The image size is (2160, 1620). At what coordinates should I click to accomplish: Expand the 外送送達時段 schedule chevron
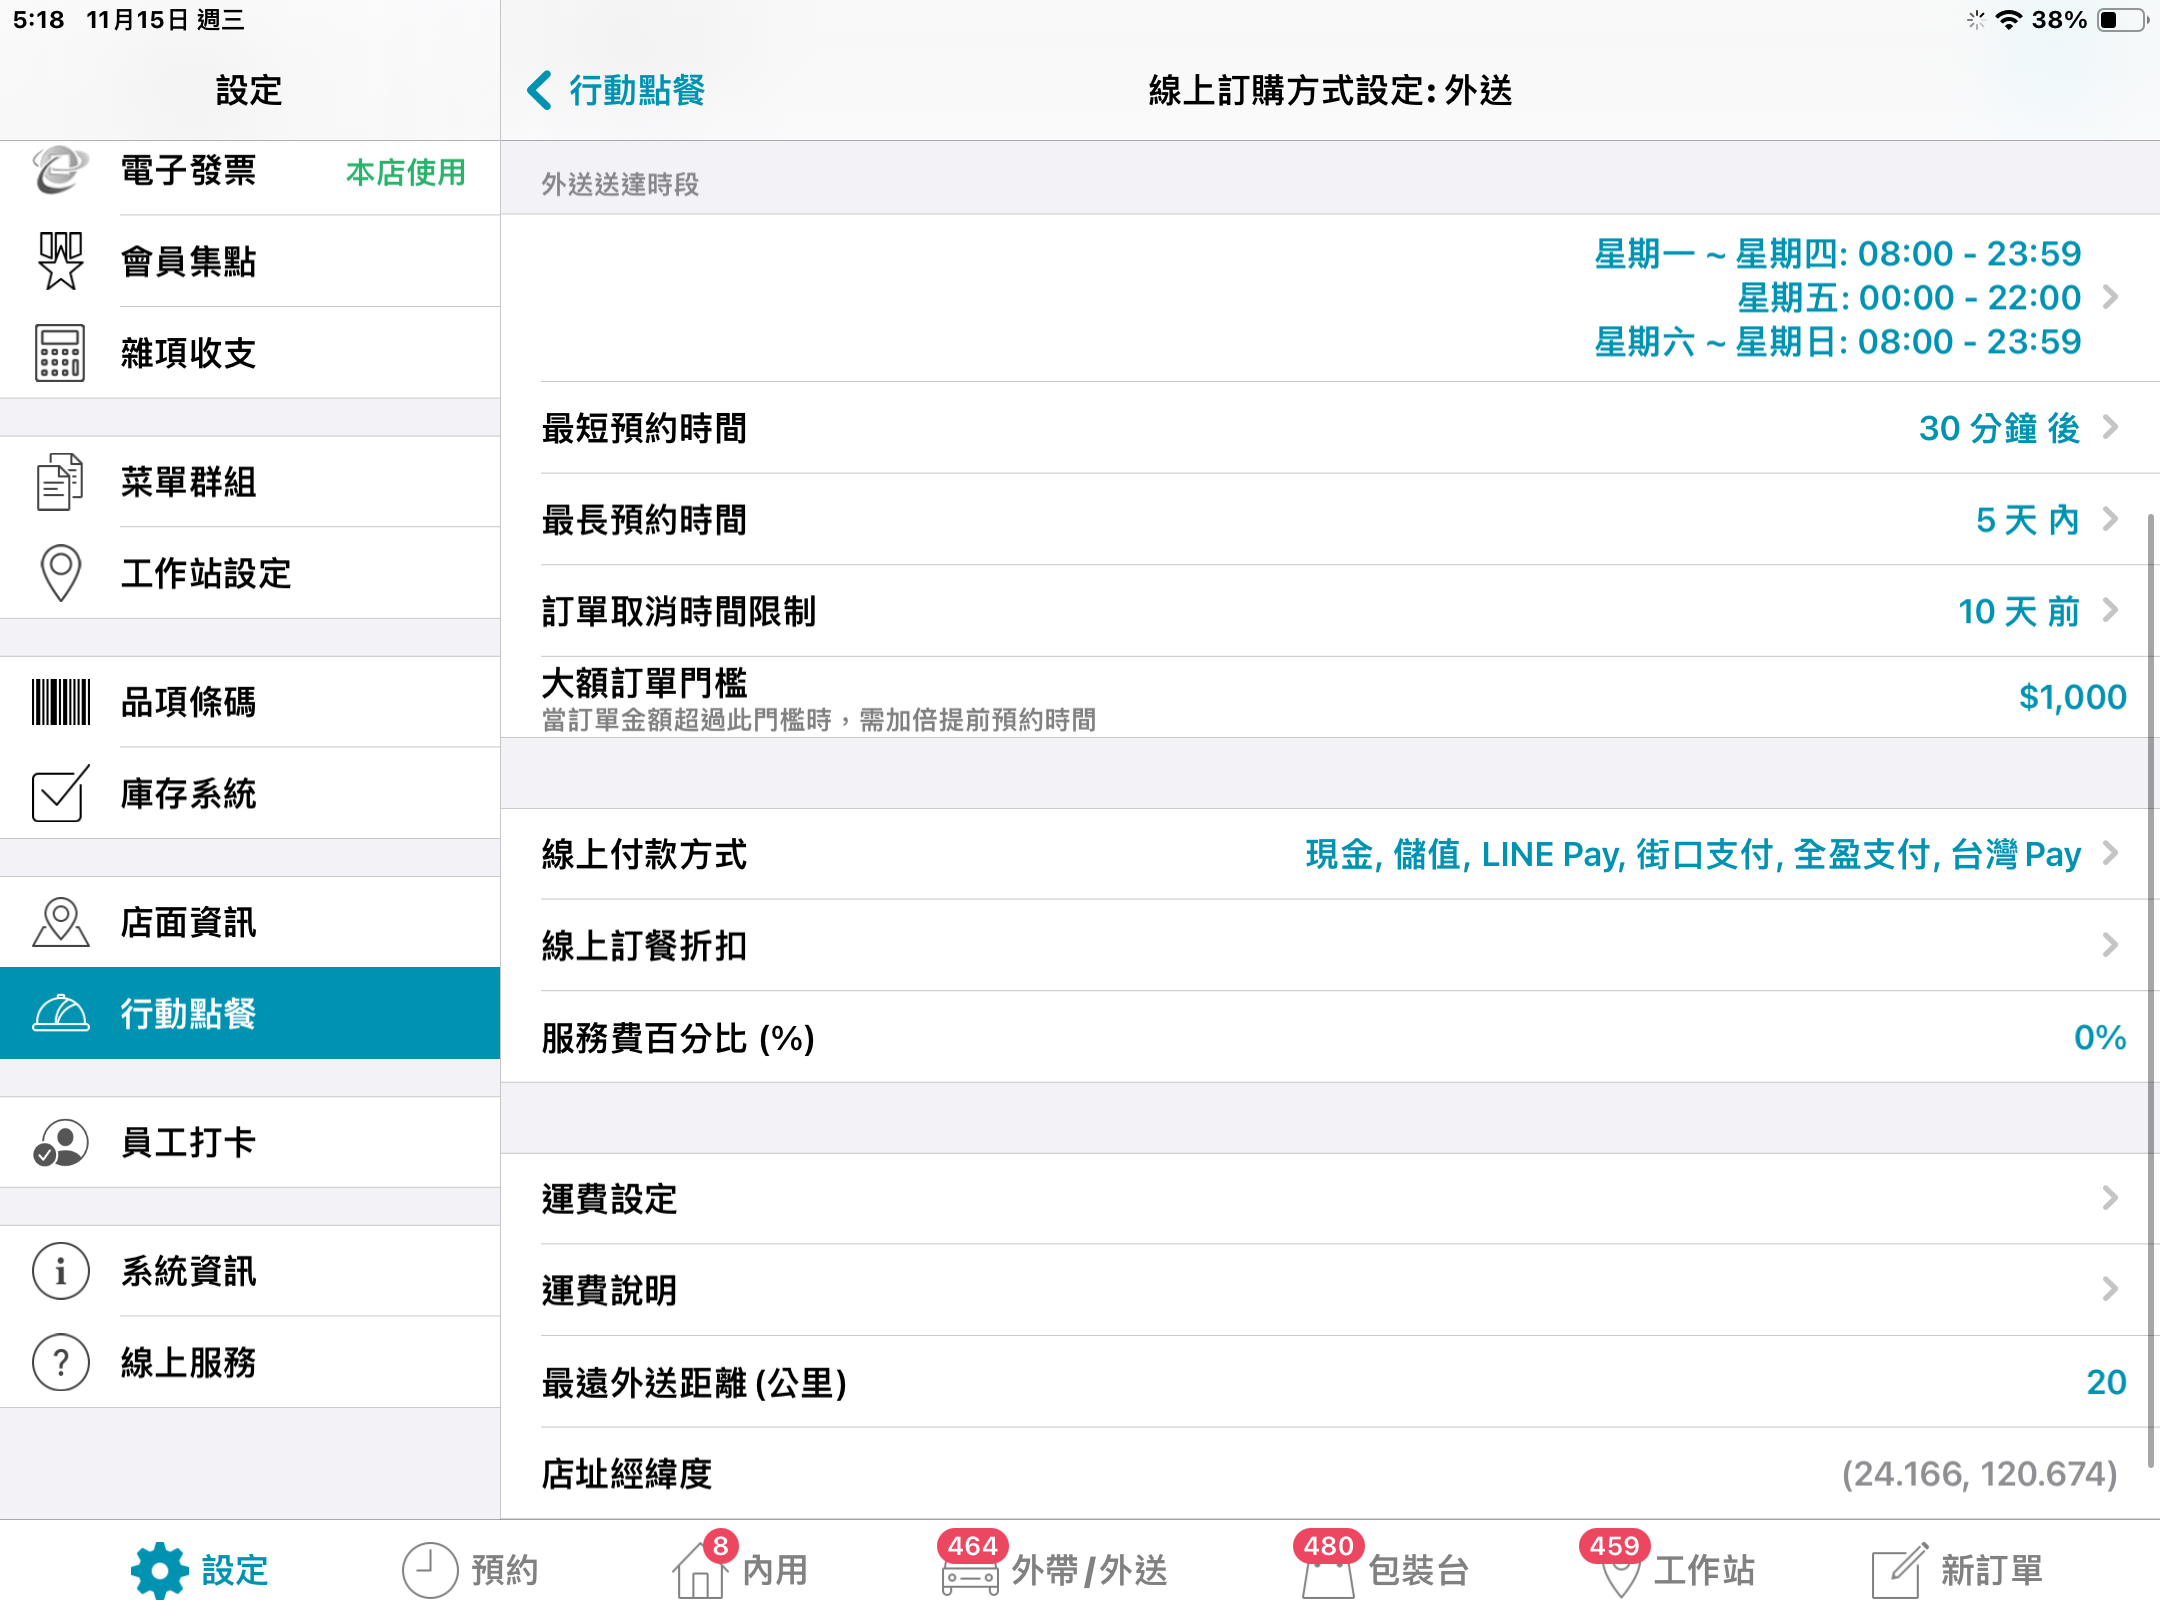tap(2110, 297)
